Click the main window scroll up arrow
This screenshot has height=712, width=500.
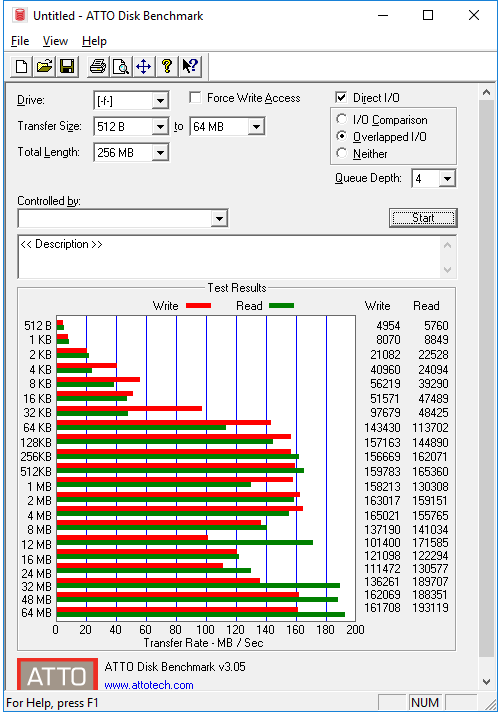tap(486, 93)
